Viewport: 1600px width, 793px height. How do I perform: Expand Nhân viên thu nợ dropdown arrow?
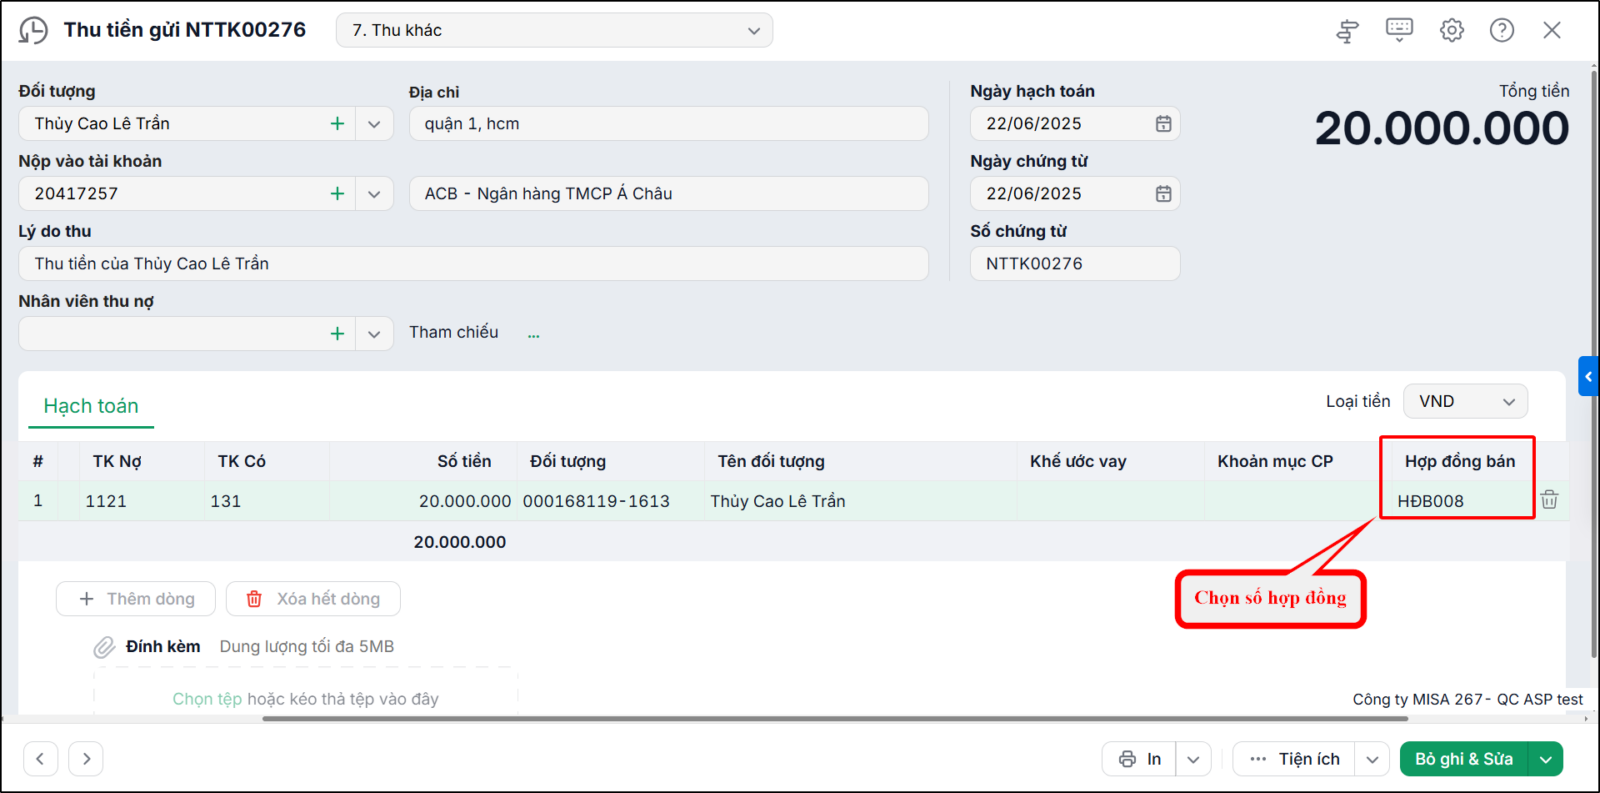pyautogui.click(x=374, y=334)
